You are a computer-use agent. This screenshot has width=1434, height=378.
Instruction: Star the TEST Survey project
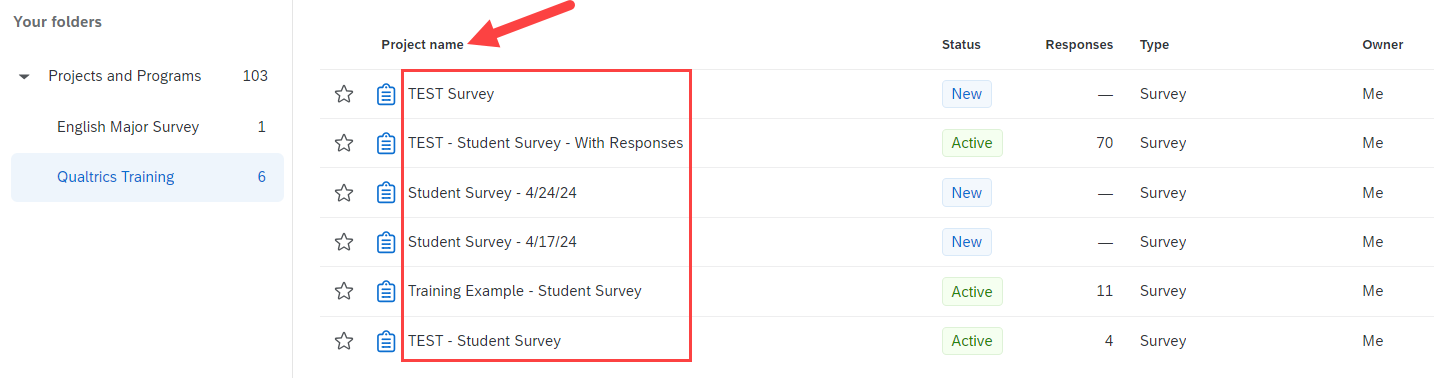tap(344, 94)
